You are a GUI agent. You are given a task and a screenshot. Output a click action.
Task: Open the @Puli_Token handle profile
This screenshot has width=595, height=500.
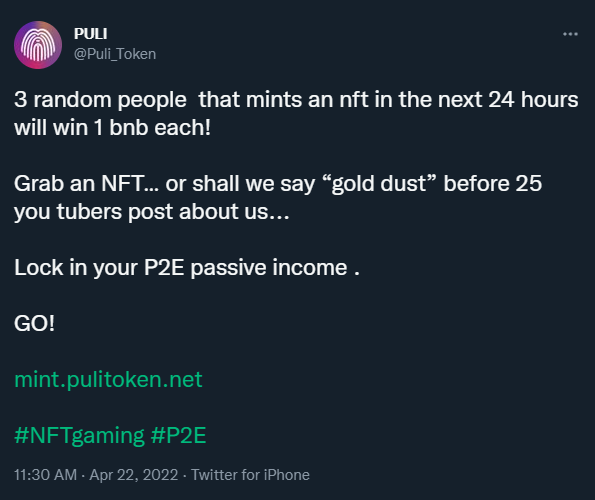[115, 54]
